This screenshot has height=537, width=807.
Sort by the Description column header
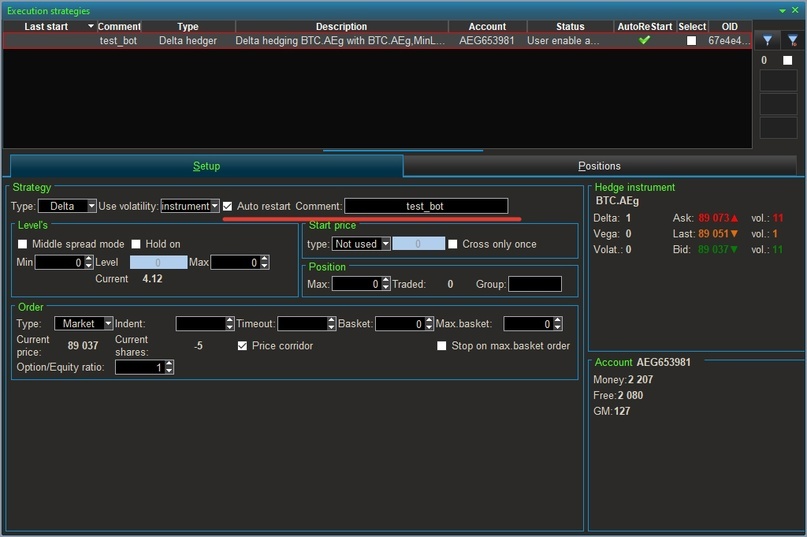pyautogui.click(x=341, y=26)
